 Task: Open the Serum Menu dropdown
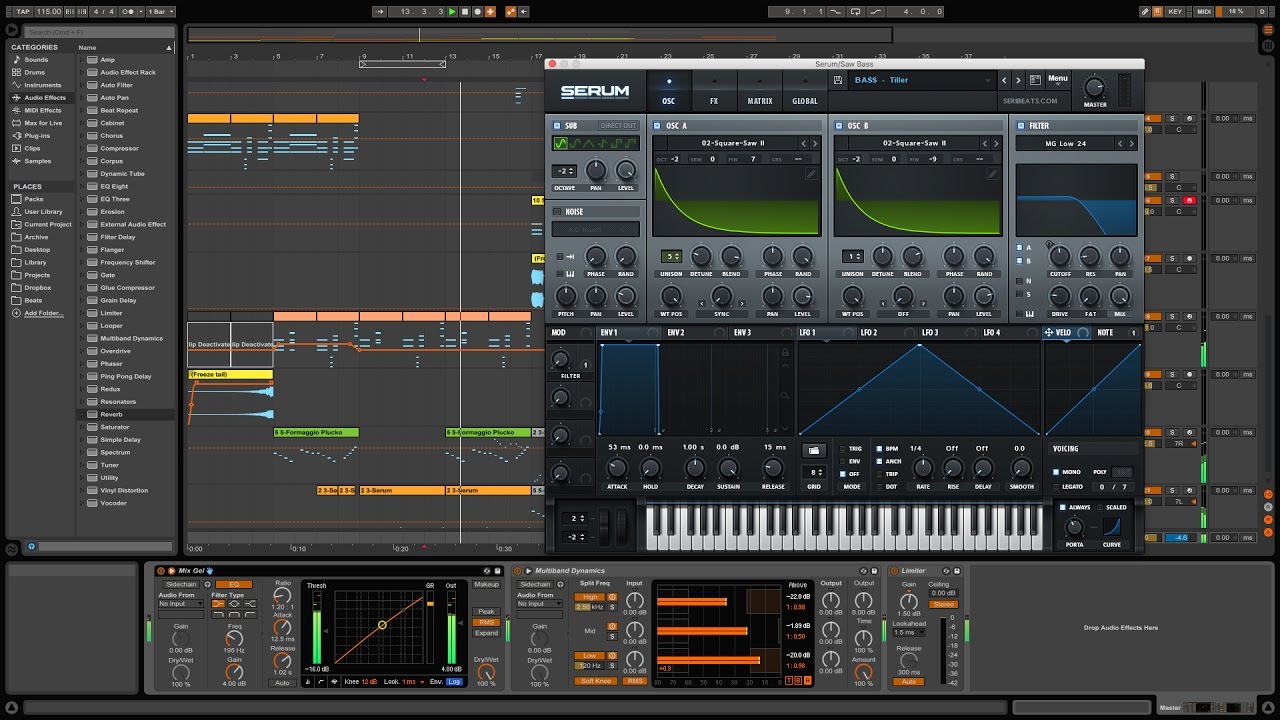1057,79
